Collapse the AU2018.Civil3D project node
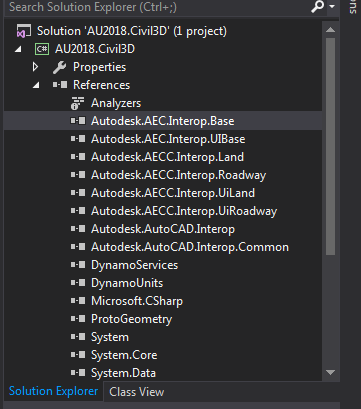 click(x=18, y=49)
